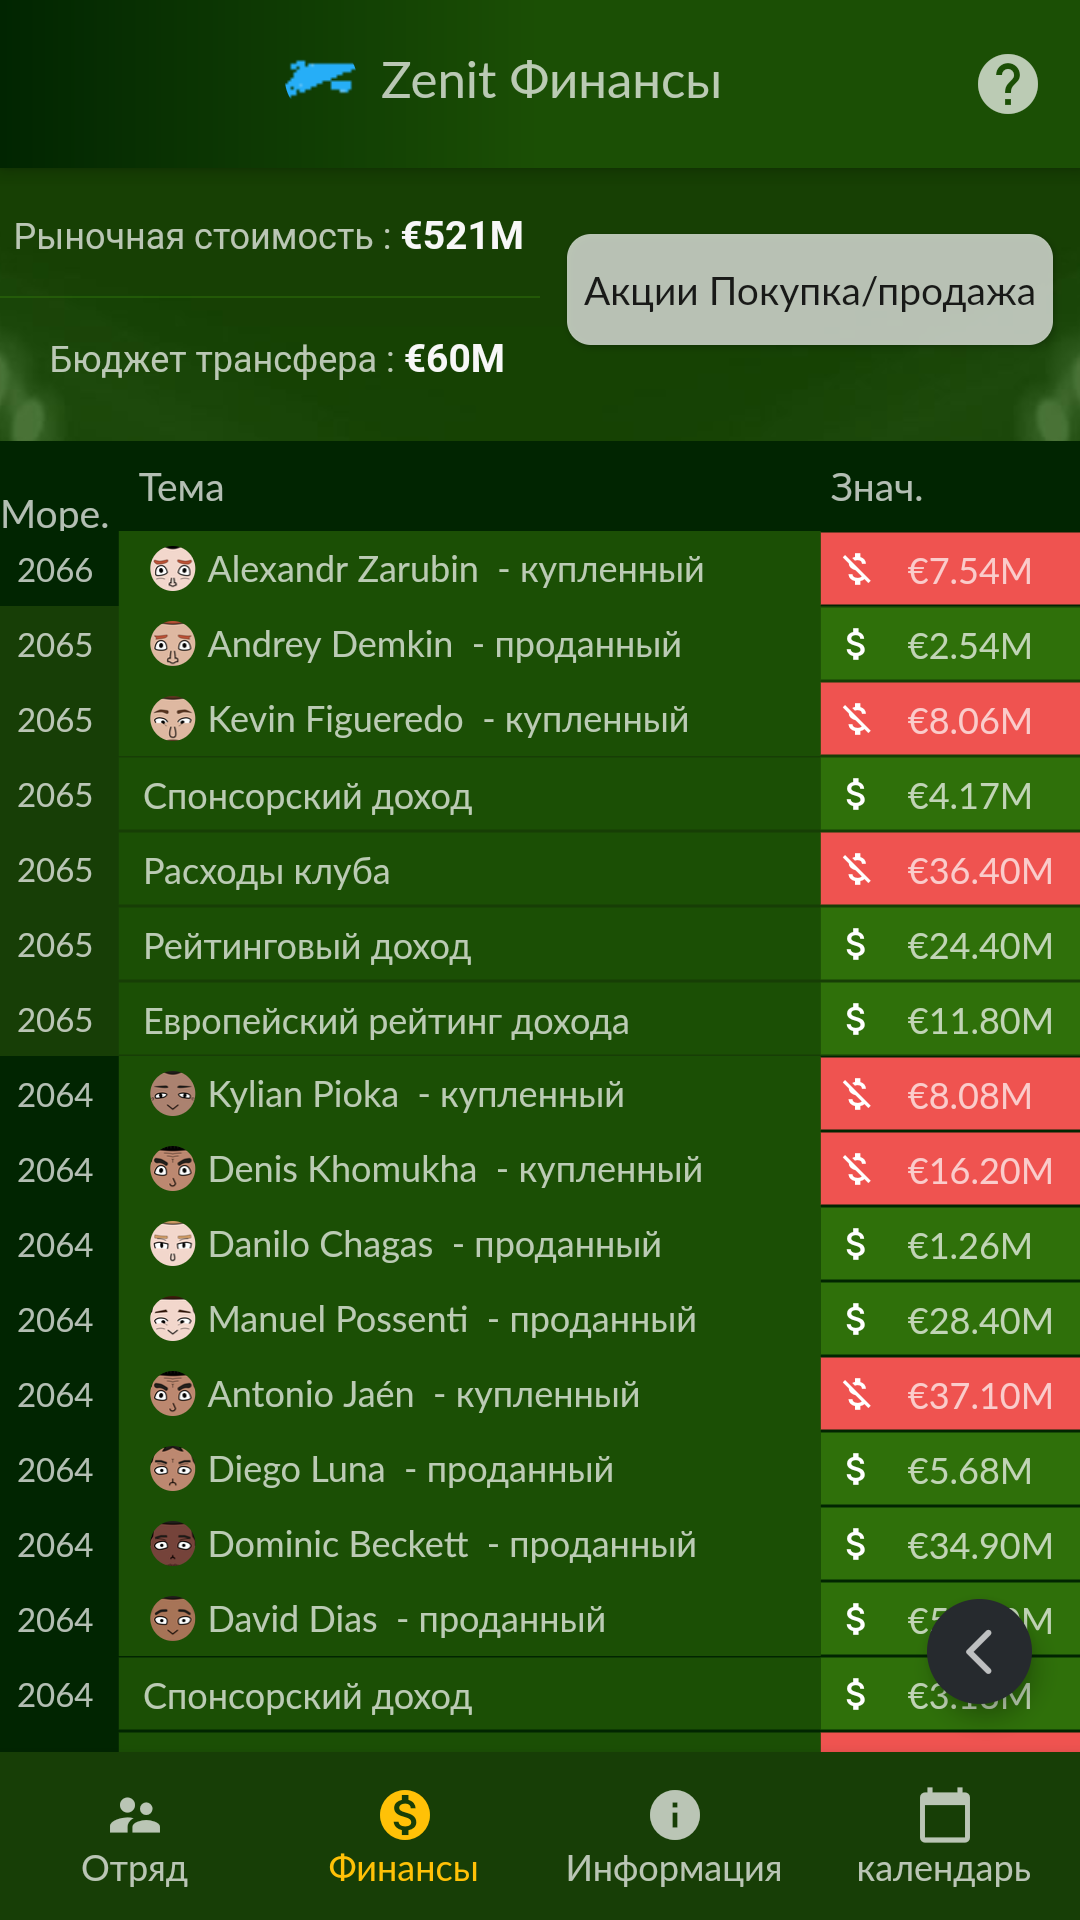Tap Alexandr Zarubin's face avatar
1080x1920 pixels.
(173, 569)
